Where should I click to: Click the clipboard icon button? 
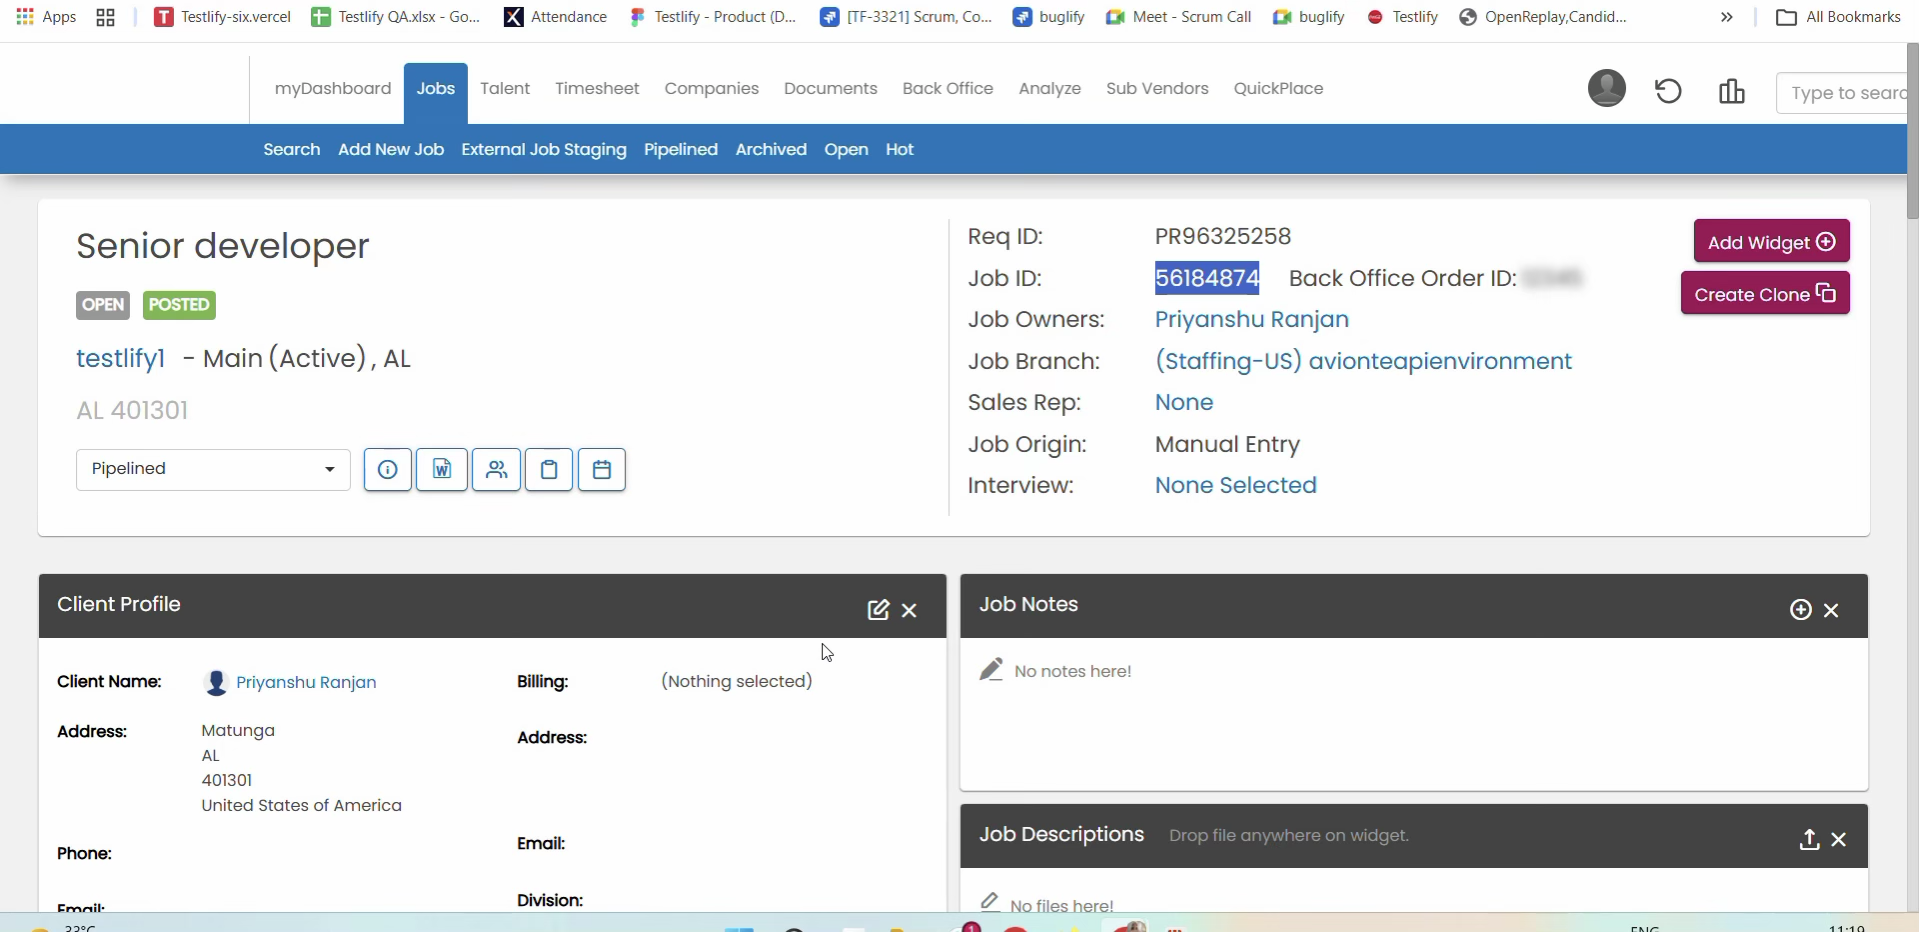click(x=549, y=470)
